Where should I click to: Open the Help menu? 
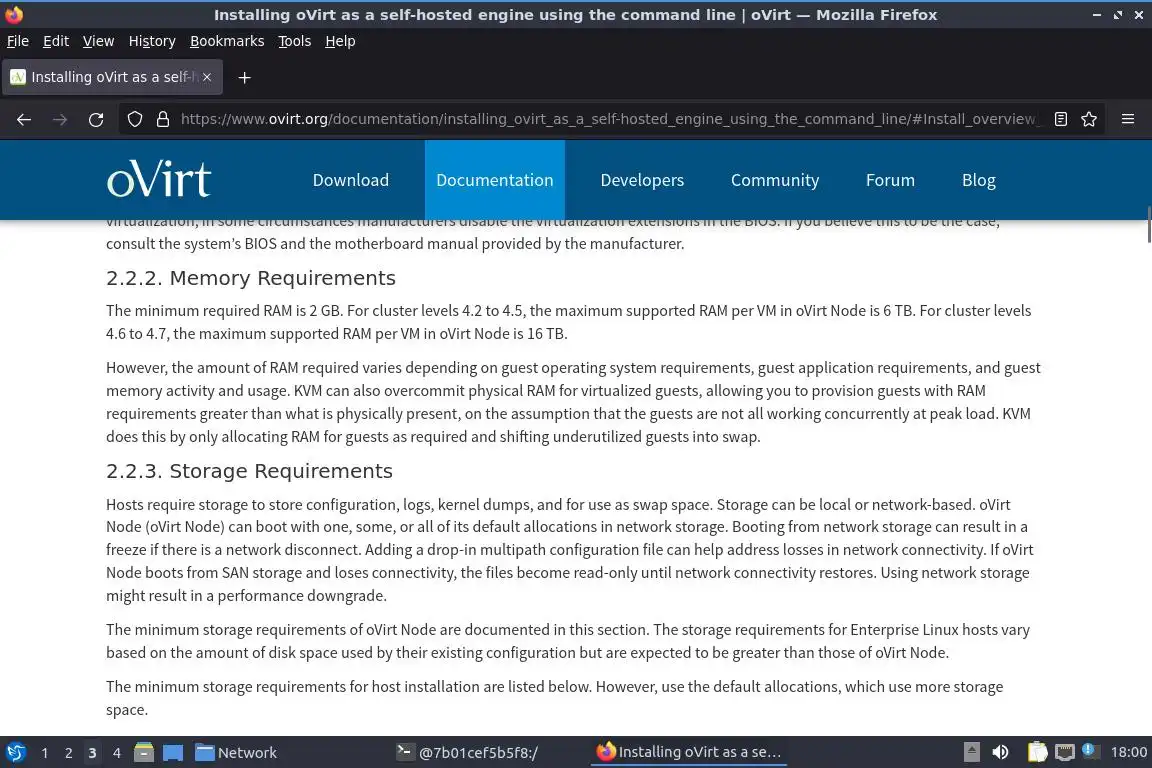click(340, 41)
